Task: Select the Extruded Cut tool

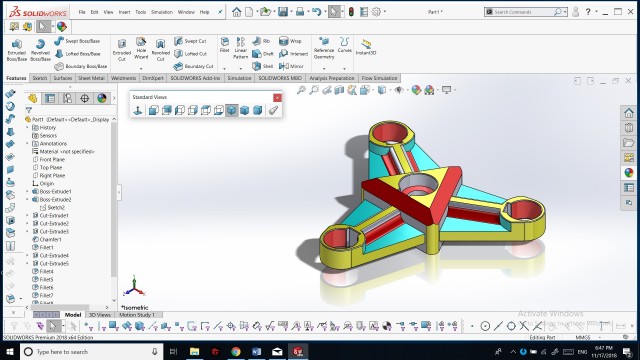Action: pos(122,50)
